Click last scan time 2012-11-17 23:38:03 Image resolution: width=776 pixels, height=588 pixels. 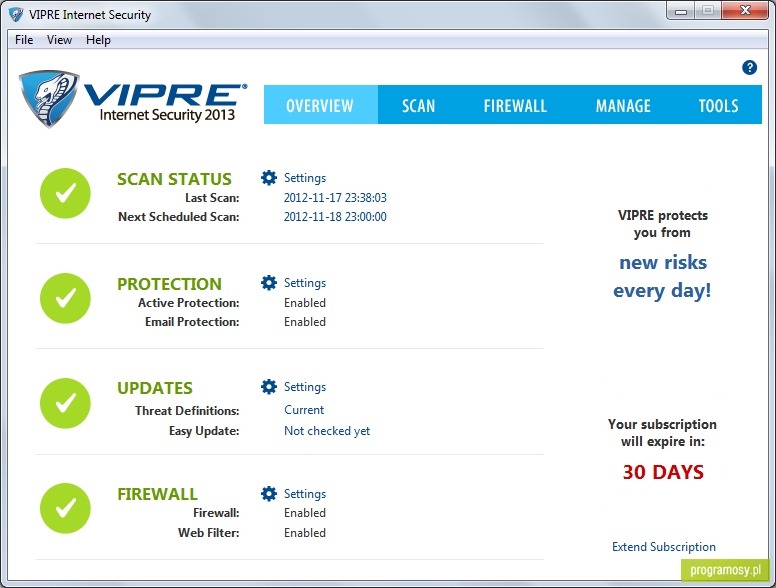coord(335,197)
